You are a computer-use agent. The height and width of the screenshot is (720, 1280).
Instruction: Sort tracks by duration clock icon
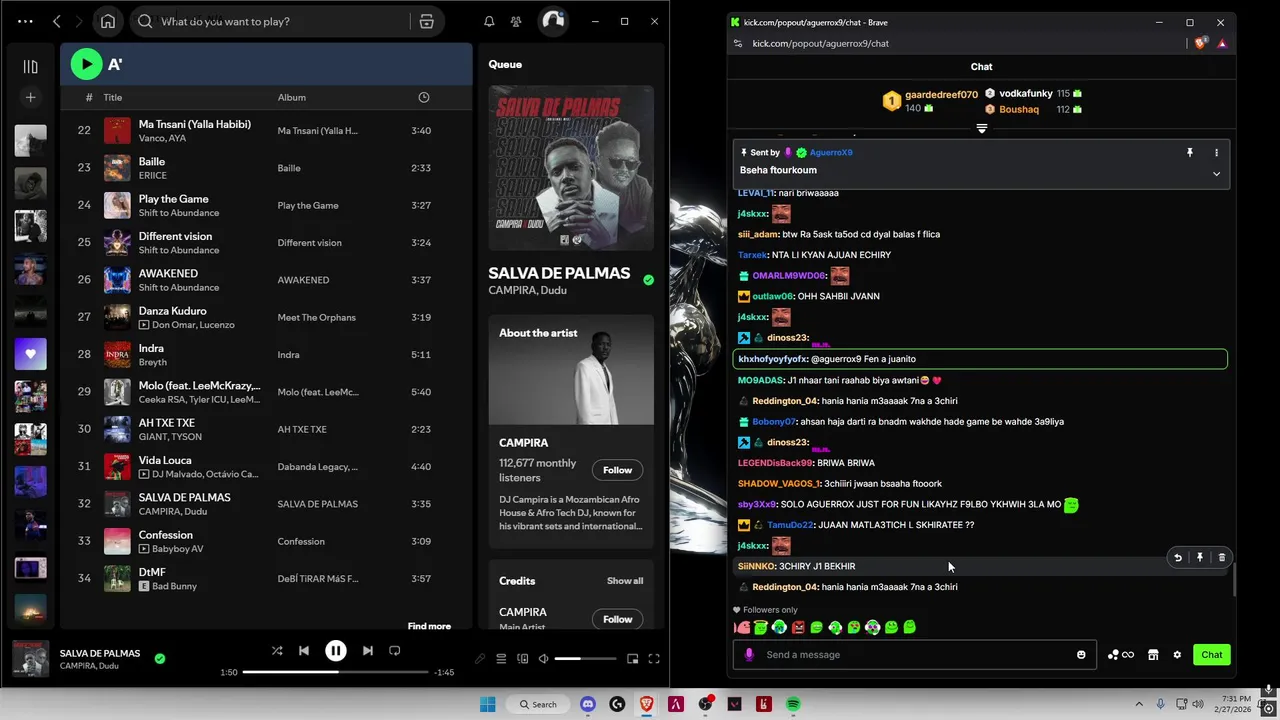point(424,97)
